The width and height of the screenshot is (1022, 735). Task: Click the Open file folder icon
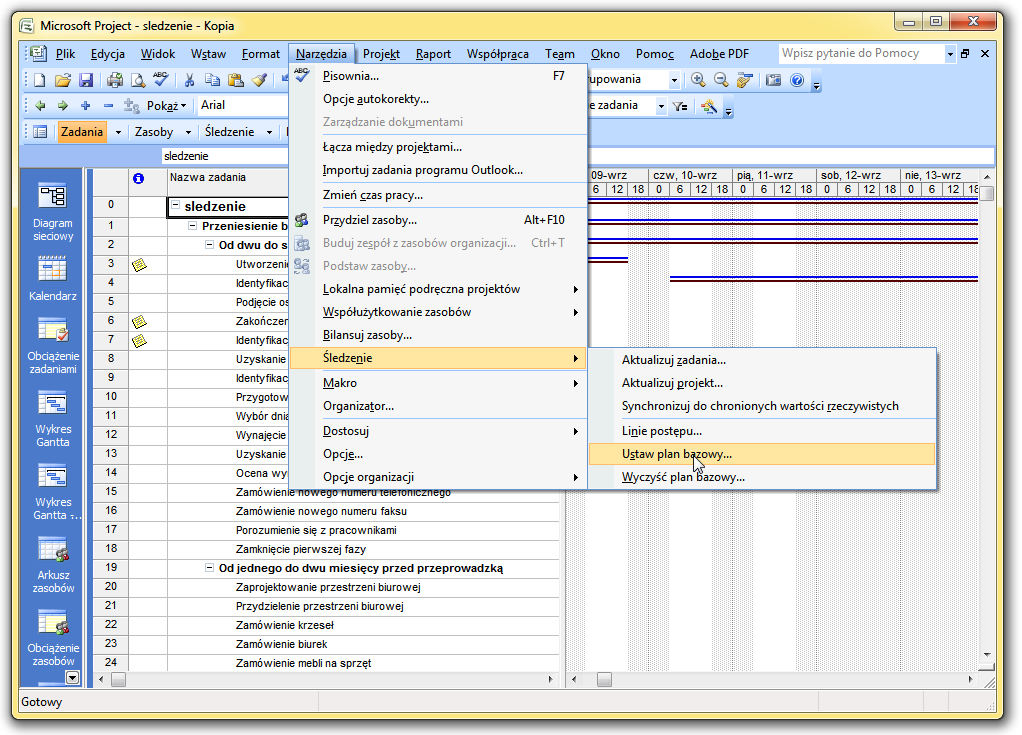pos(63,80)
